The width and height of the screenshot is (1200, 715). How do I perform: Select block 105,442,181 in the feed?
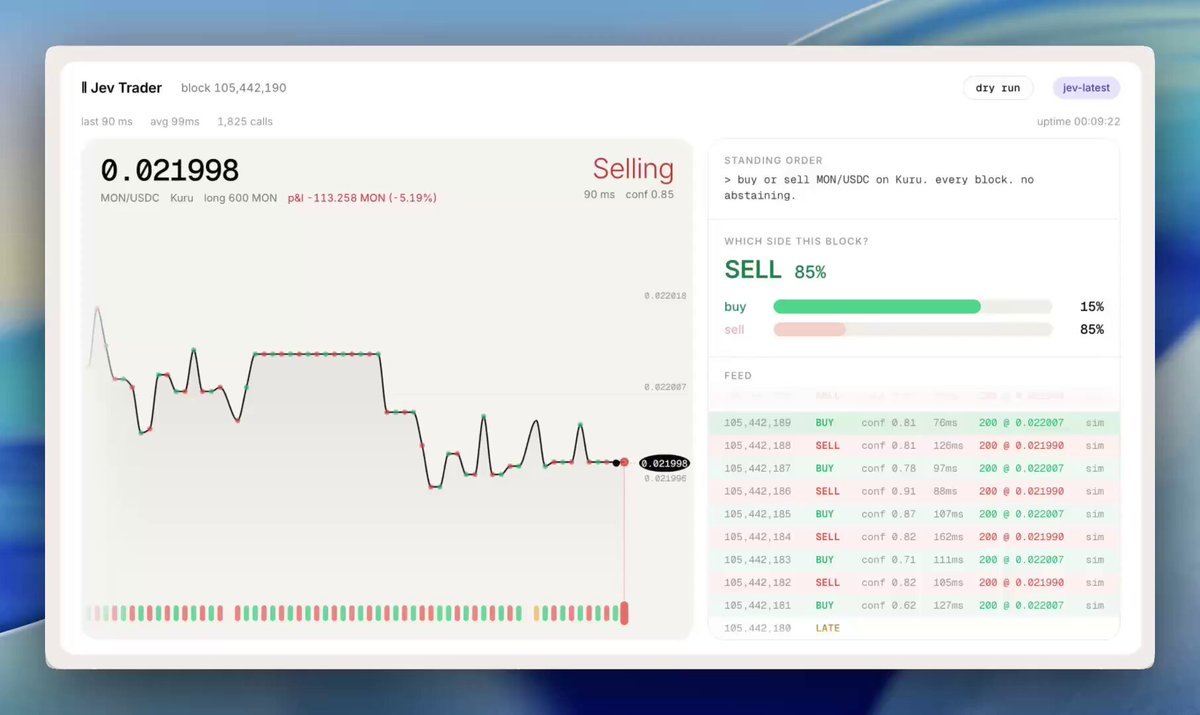[x=913, y=605]
